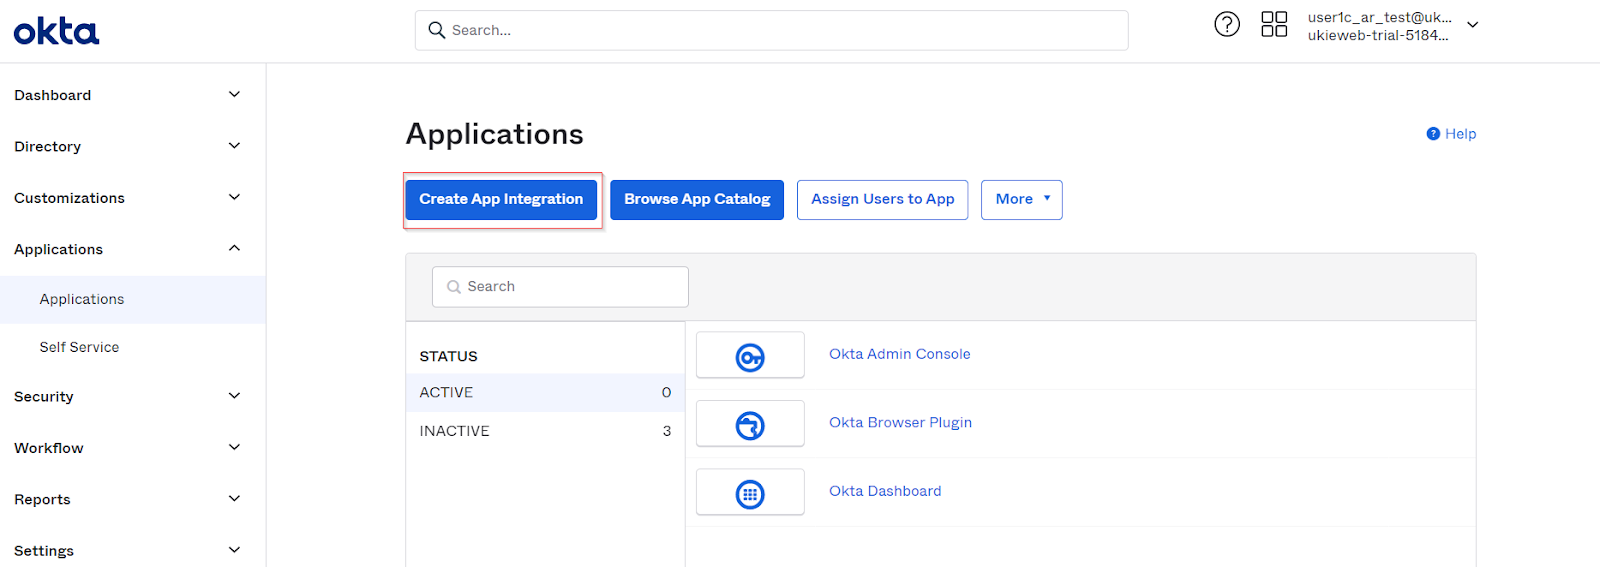This screenshot has height=567, width=1600.
Task: Expand the Directory sidebar section
Action: tap(234, 146)
